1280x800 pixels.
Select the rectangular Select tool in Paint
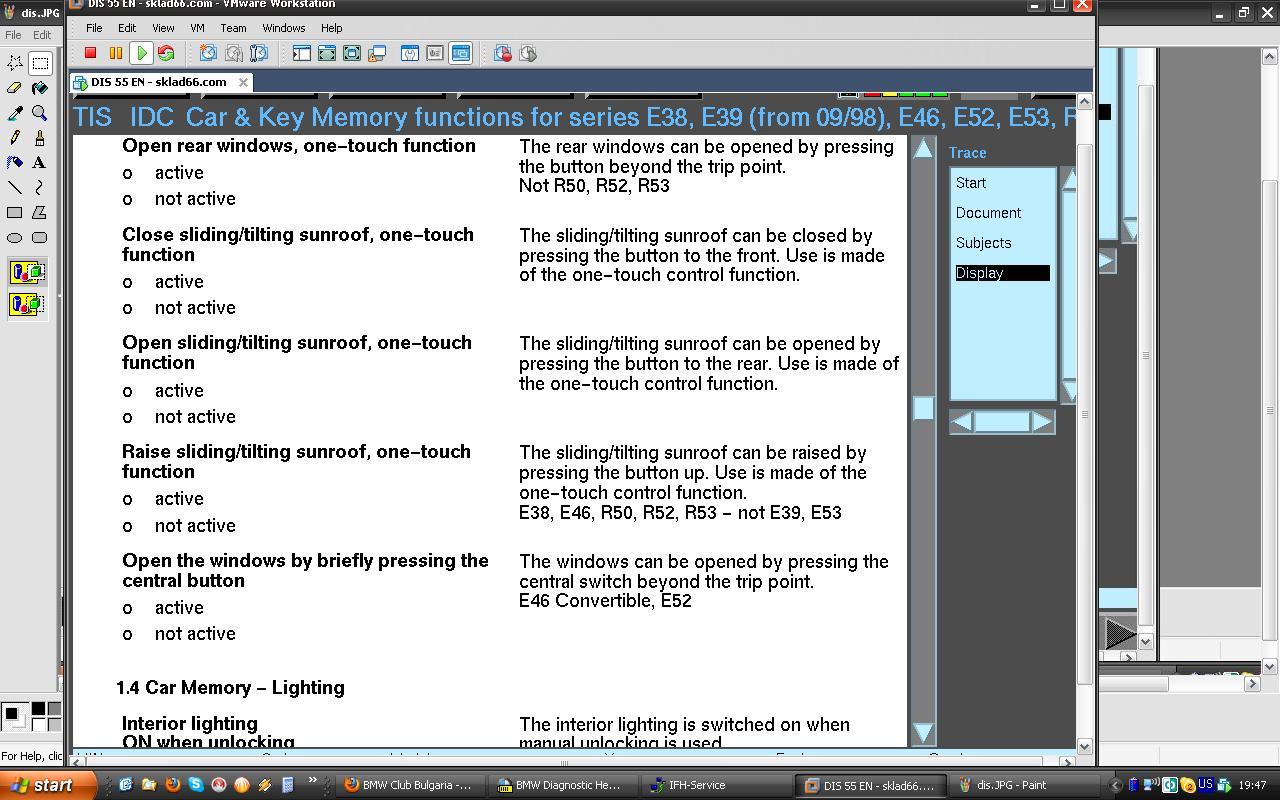pyautogui.click(x=40, y=63)
